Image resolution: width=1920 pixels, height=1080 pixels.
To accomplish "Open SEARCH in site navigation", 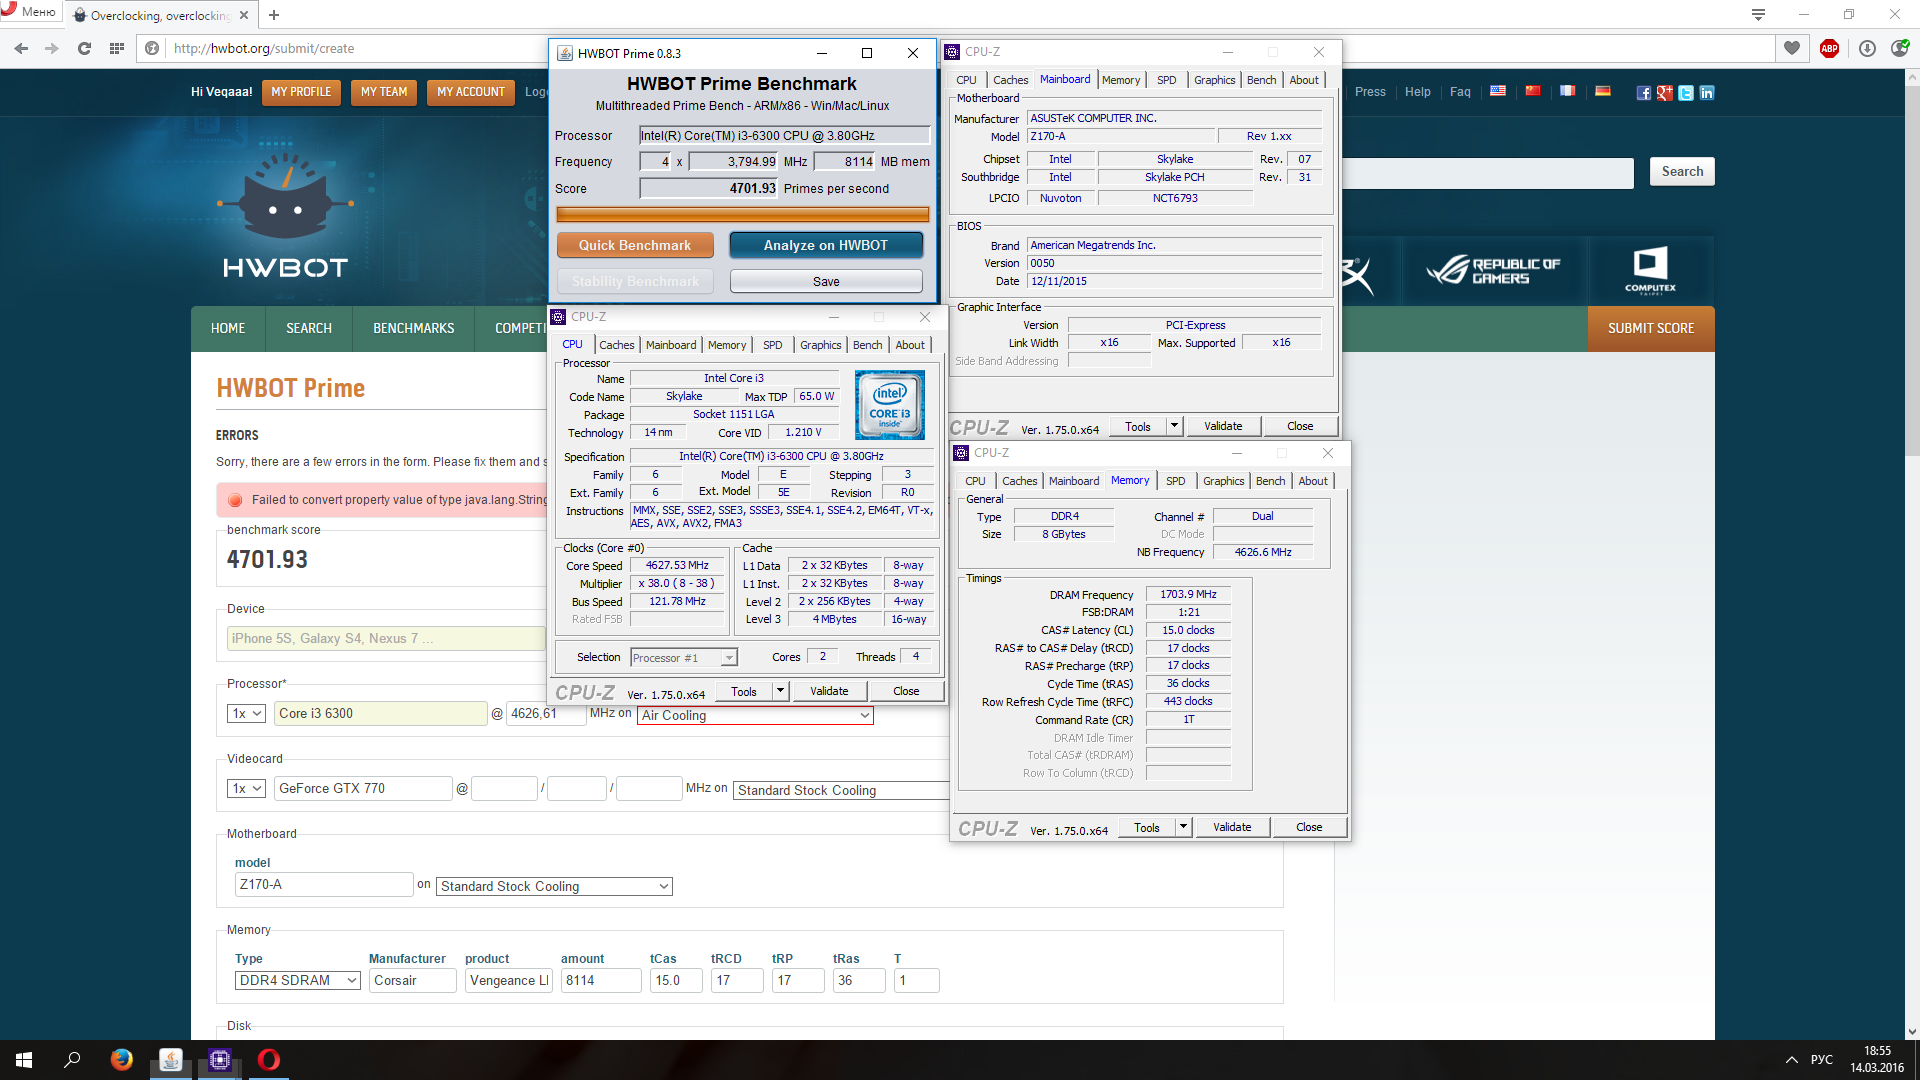I will [x=308, y=328].
